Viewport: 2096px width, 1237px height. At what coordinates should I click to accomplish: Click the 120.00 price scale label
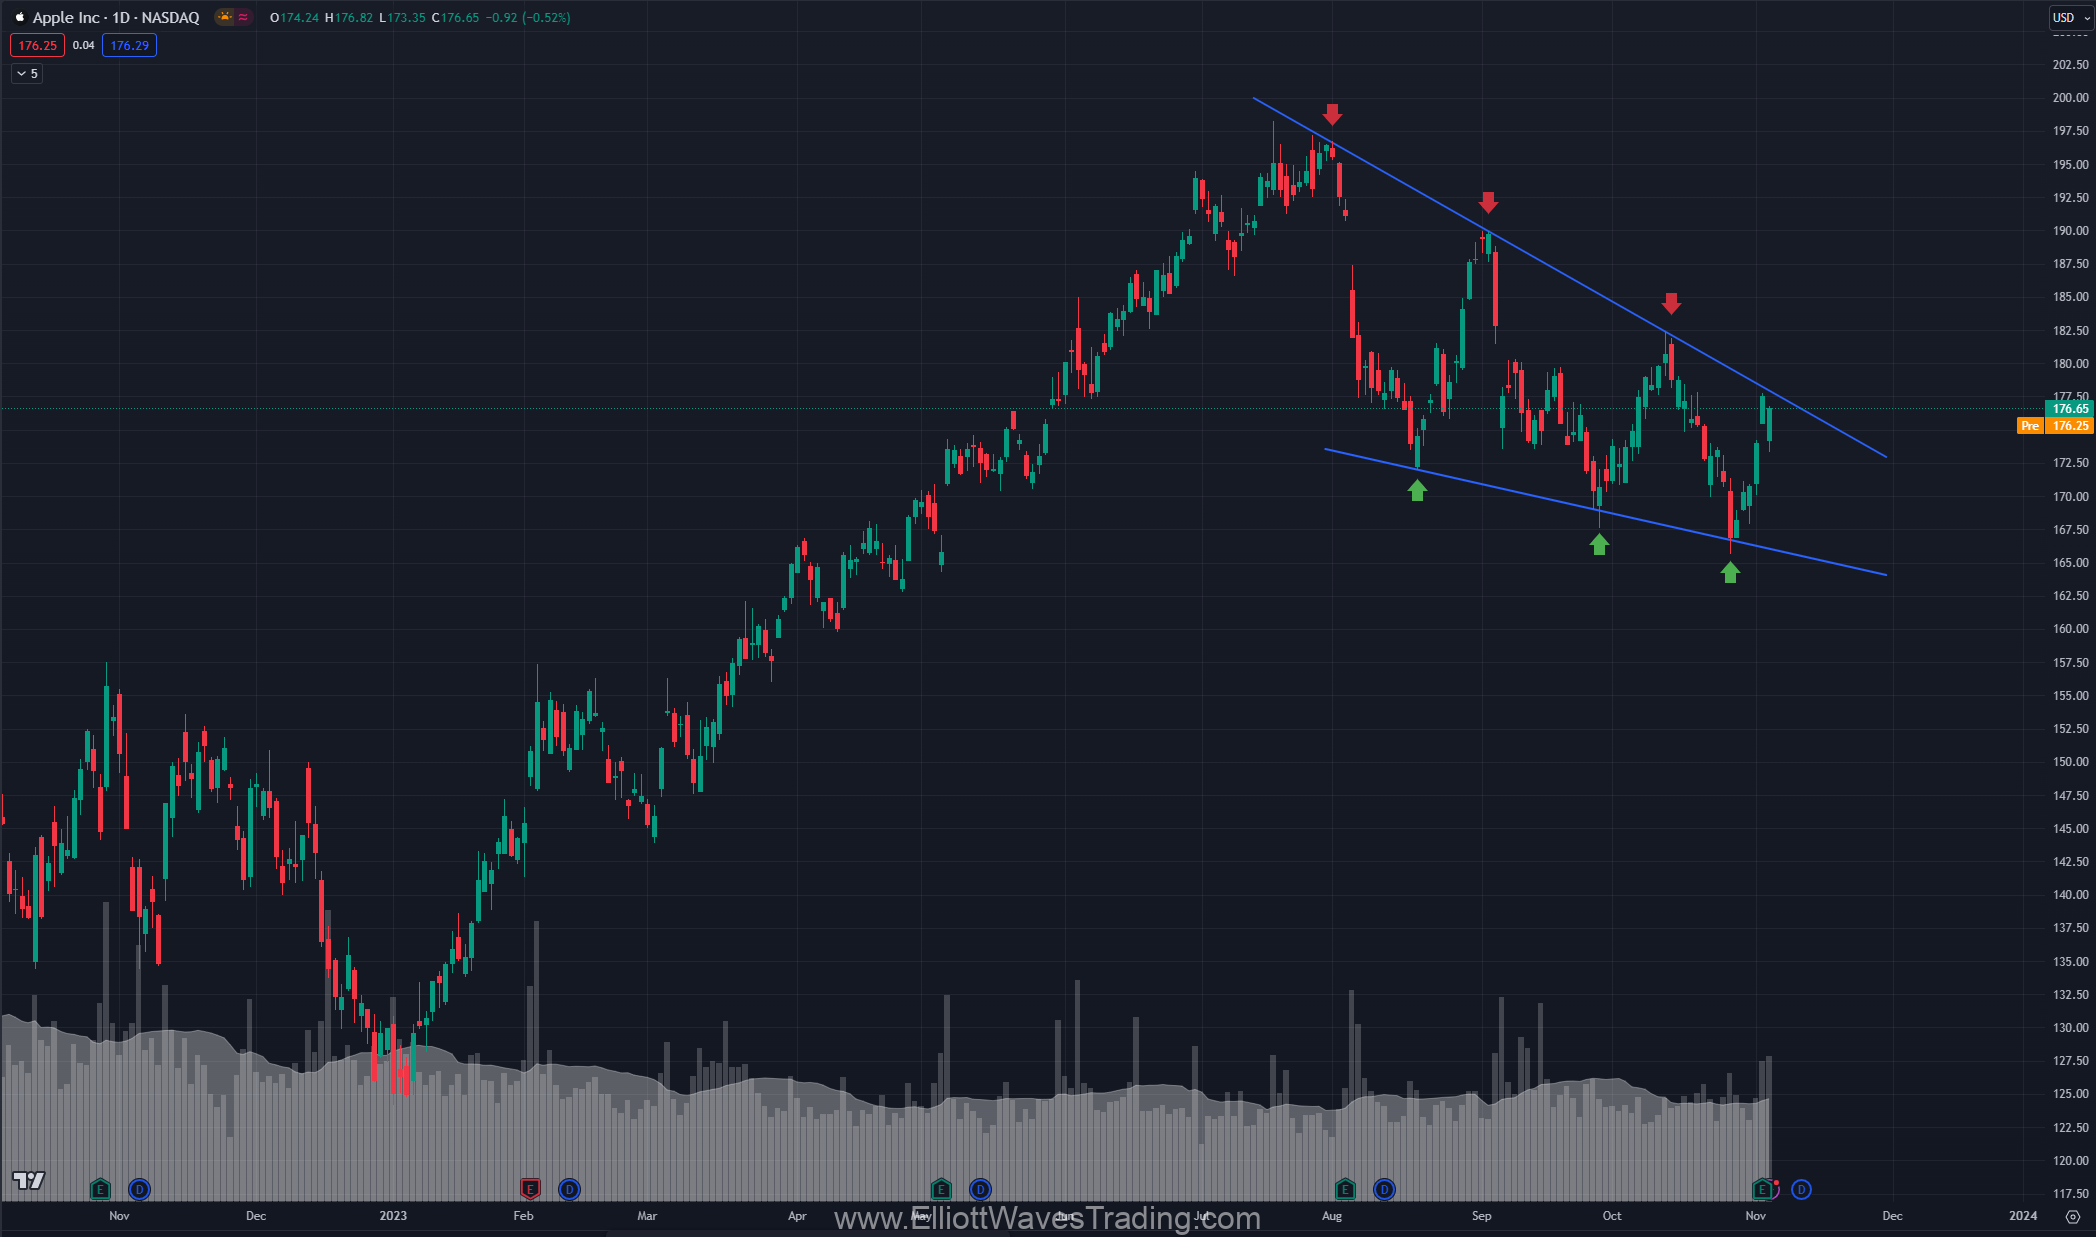[2070, 1161]
